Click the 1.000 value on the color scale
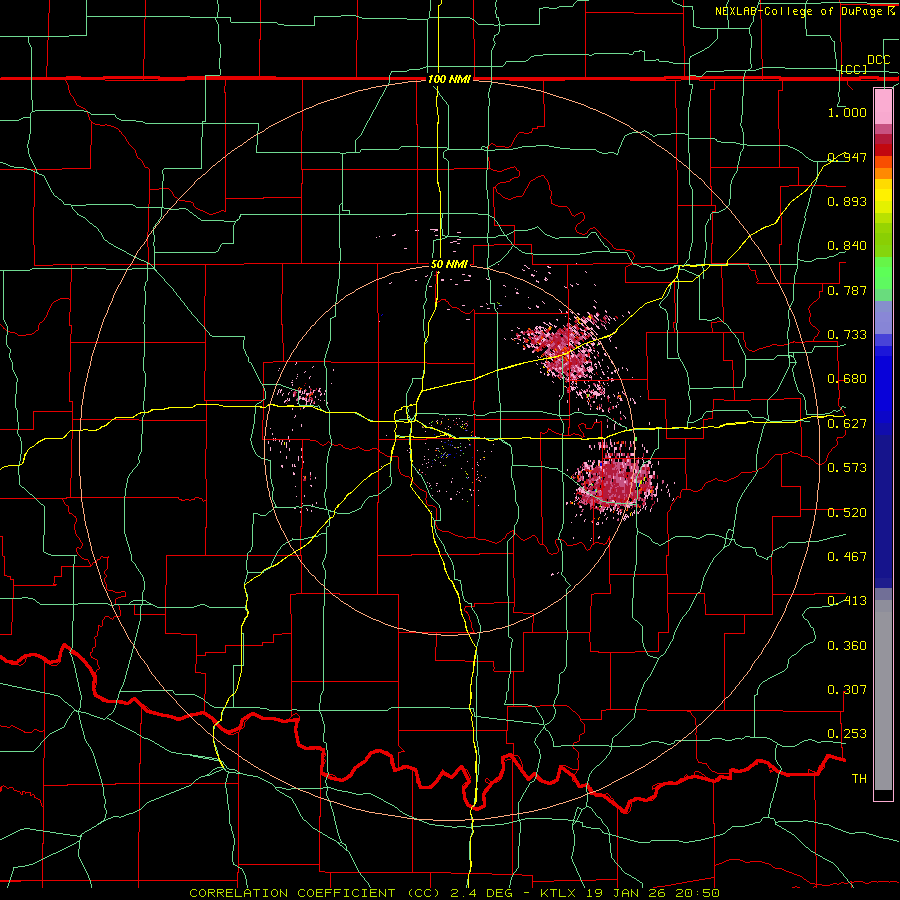The height and width of the screenshot is (900, 900). coord(847,112)
